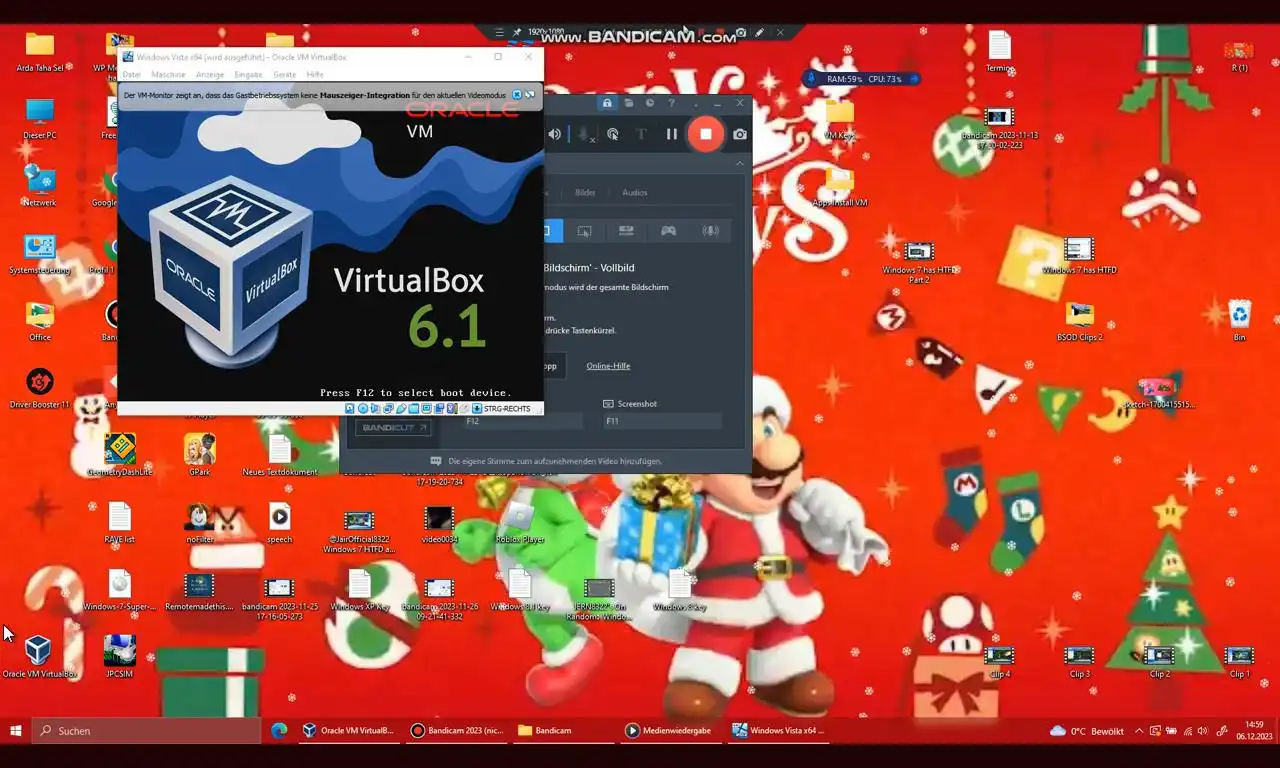The image size is (1280, 768).
Task: Select the Bin recycle icon on desktop
Action: [1240, 321]
